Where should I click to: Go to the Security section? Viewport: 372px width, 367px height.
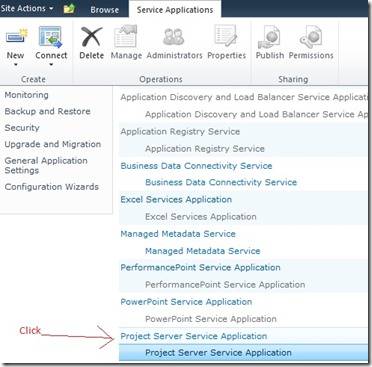click(x=22, y=128)
